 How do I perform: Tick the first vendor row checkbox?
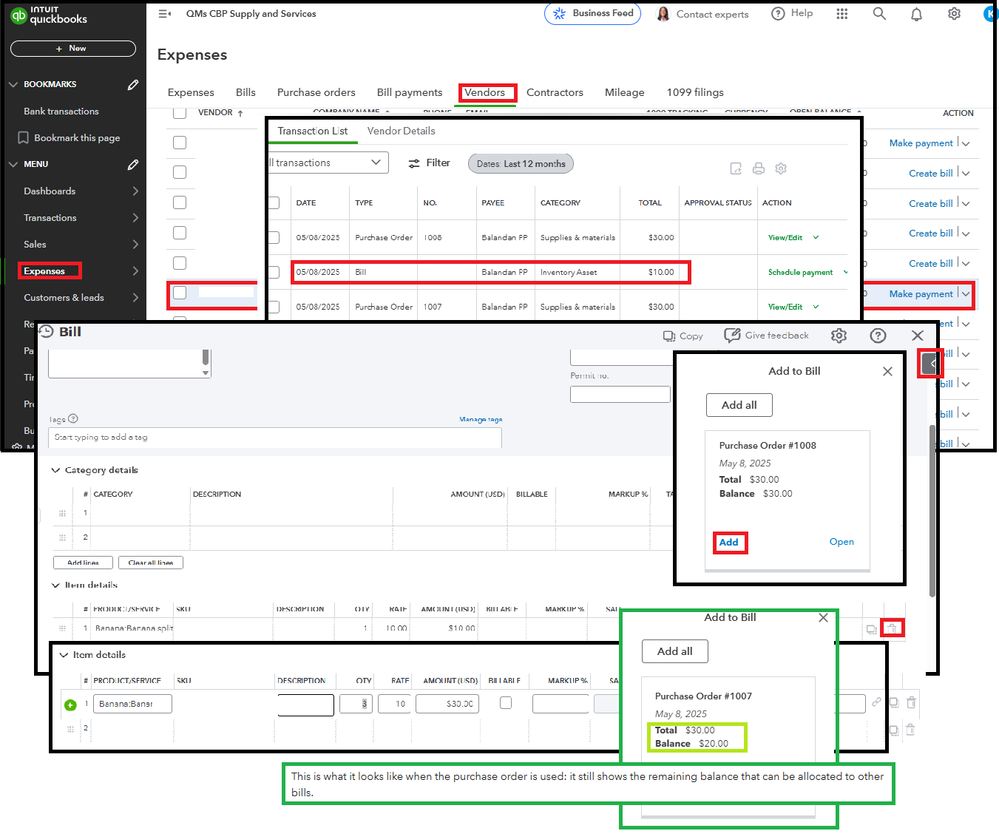(180, 143)
